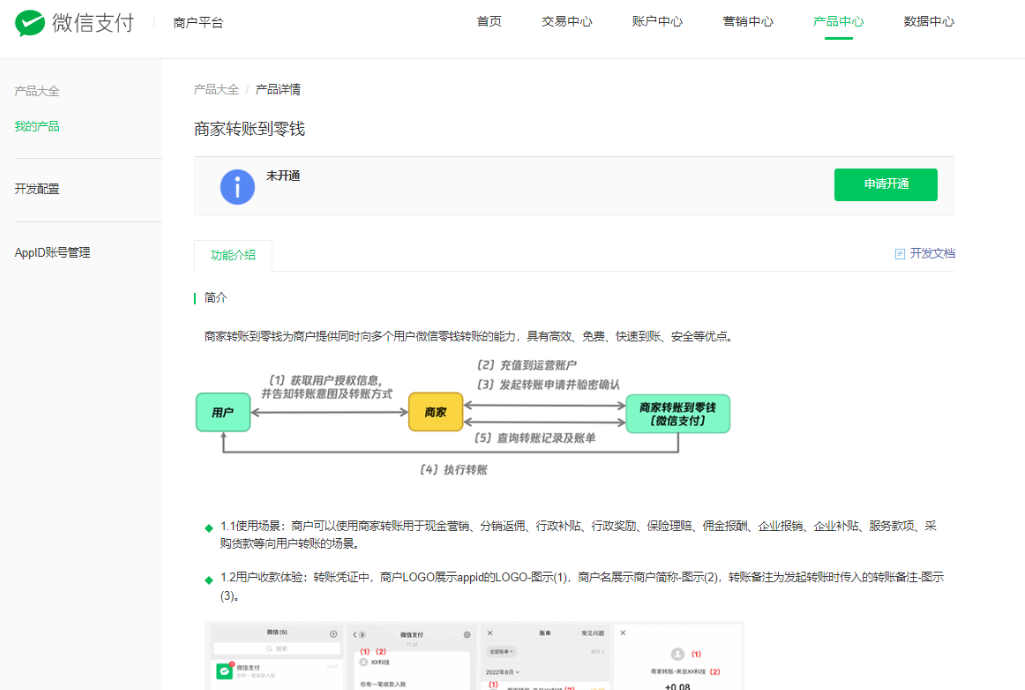Click the phone screenshots preview image
Image resolution: width=1025 pixels, height=690 pixels.
474,655
